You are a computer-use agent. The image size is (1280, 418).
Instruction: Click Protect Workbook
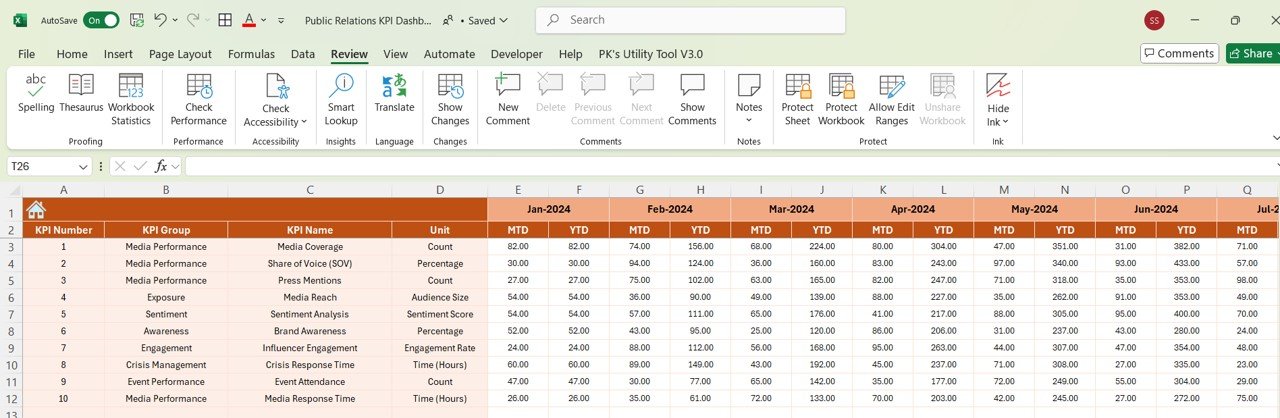[x=841, y=100]
